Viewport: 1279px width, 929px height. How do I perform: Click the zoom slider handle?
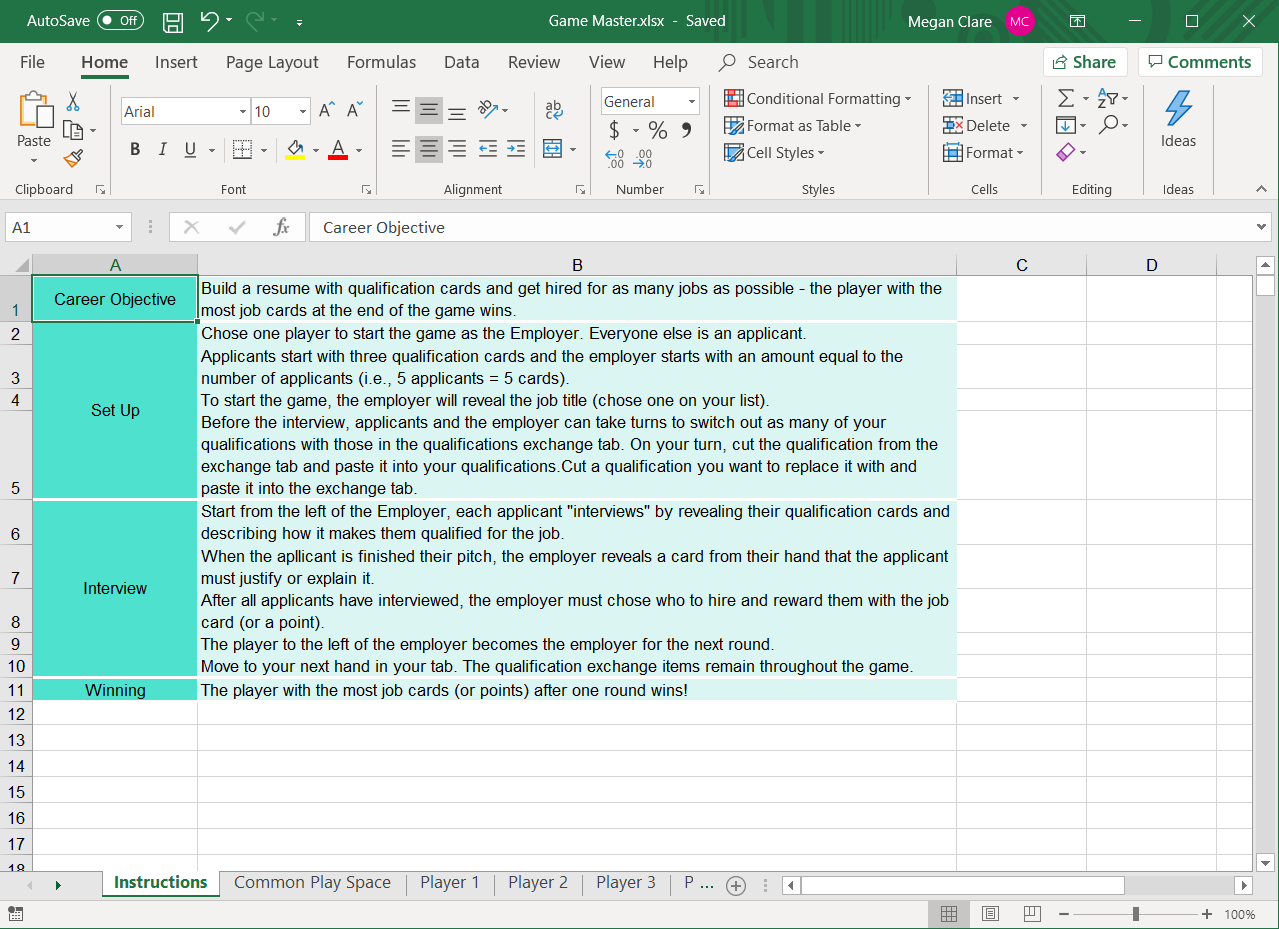pyautogui.click(x=1136, y=914)
